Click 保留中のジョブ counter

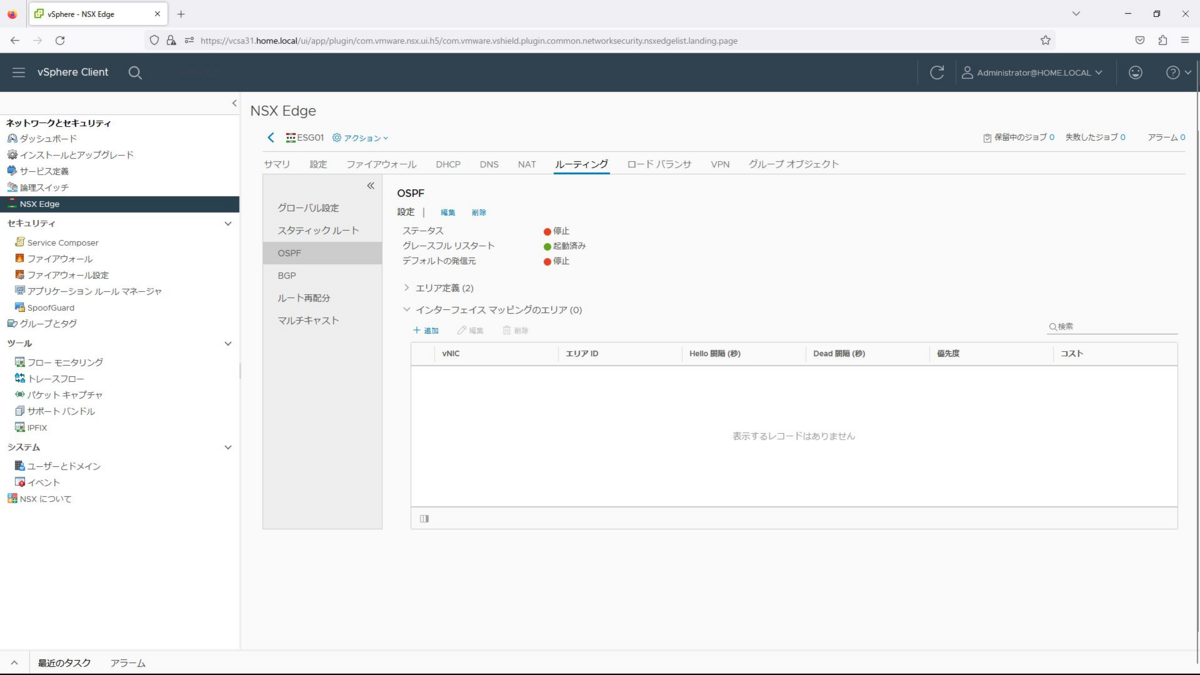1018,138
